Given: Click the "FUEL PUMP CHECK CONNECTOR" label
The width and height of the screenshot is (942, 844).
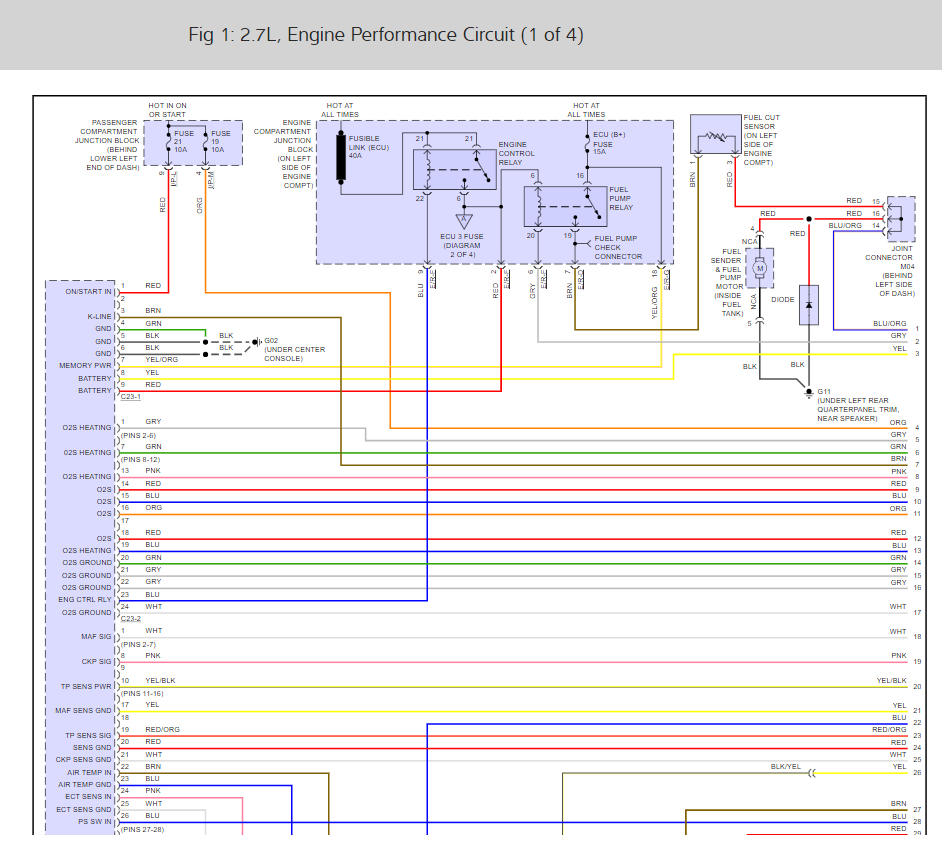Looking at the screenshot, I should click(618, 247).
